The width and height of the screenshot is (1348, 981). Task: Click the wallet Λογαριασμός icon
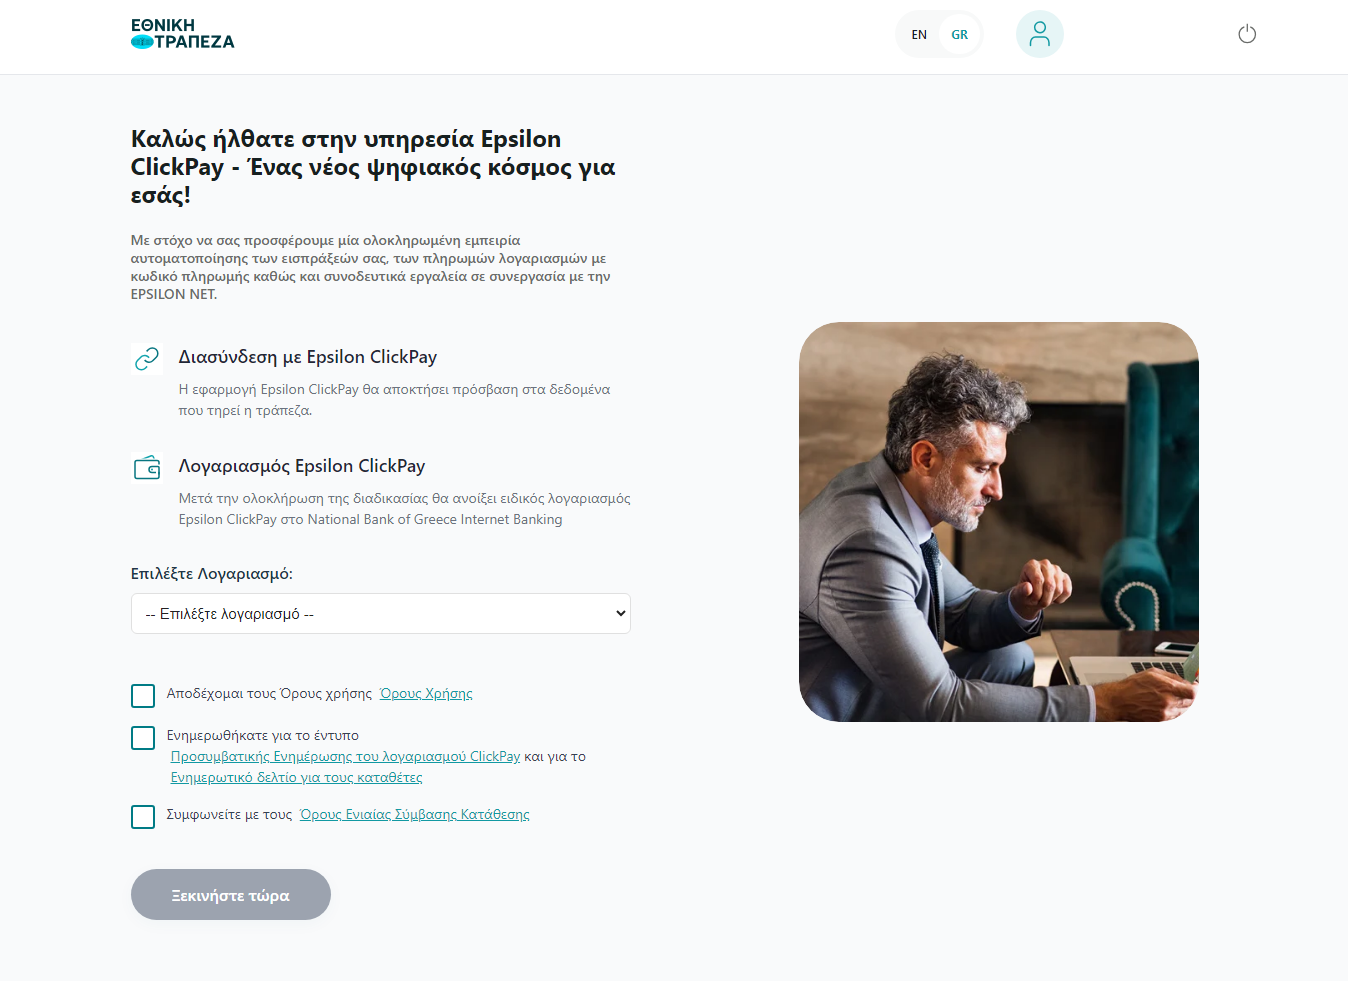[147, 467]
